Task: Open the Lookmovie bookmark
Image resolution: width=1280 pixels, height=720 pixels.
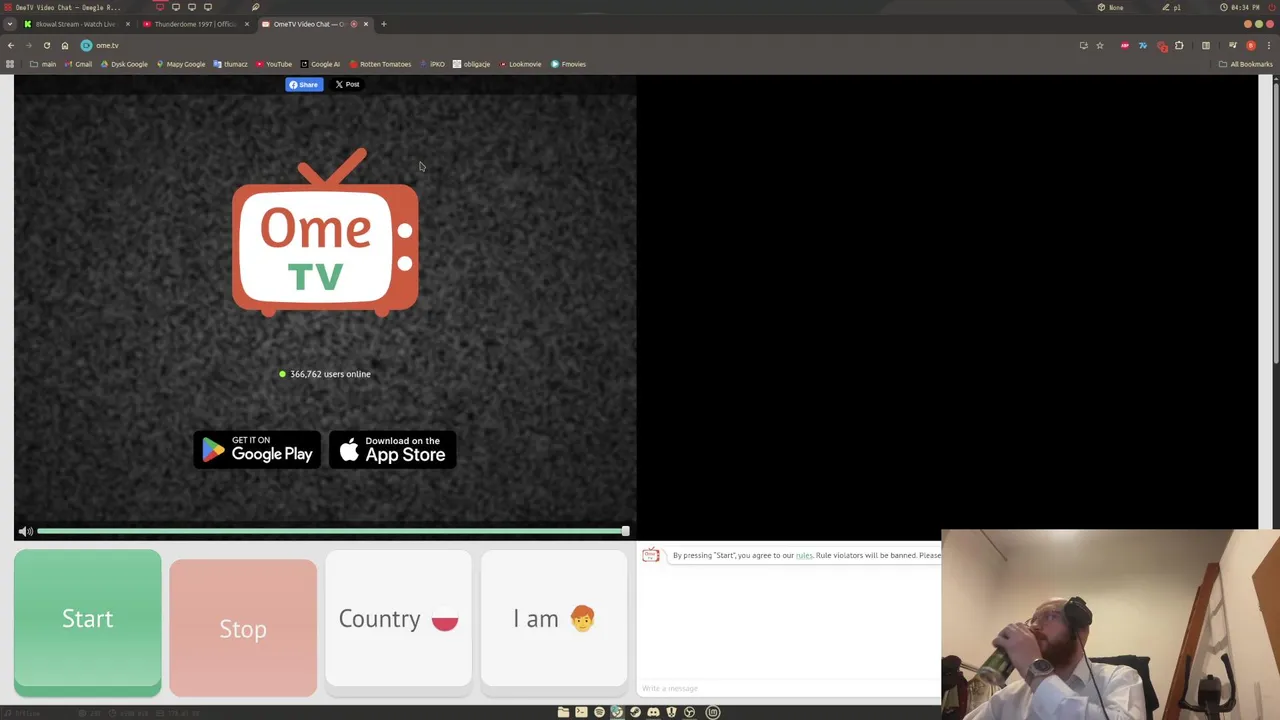Action: pyautogui.click(x=520, y=64)
